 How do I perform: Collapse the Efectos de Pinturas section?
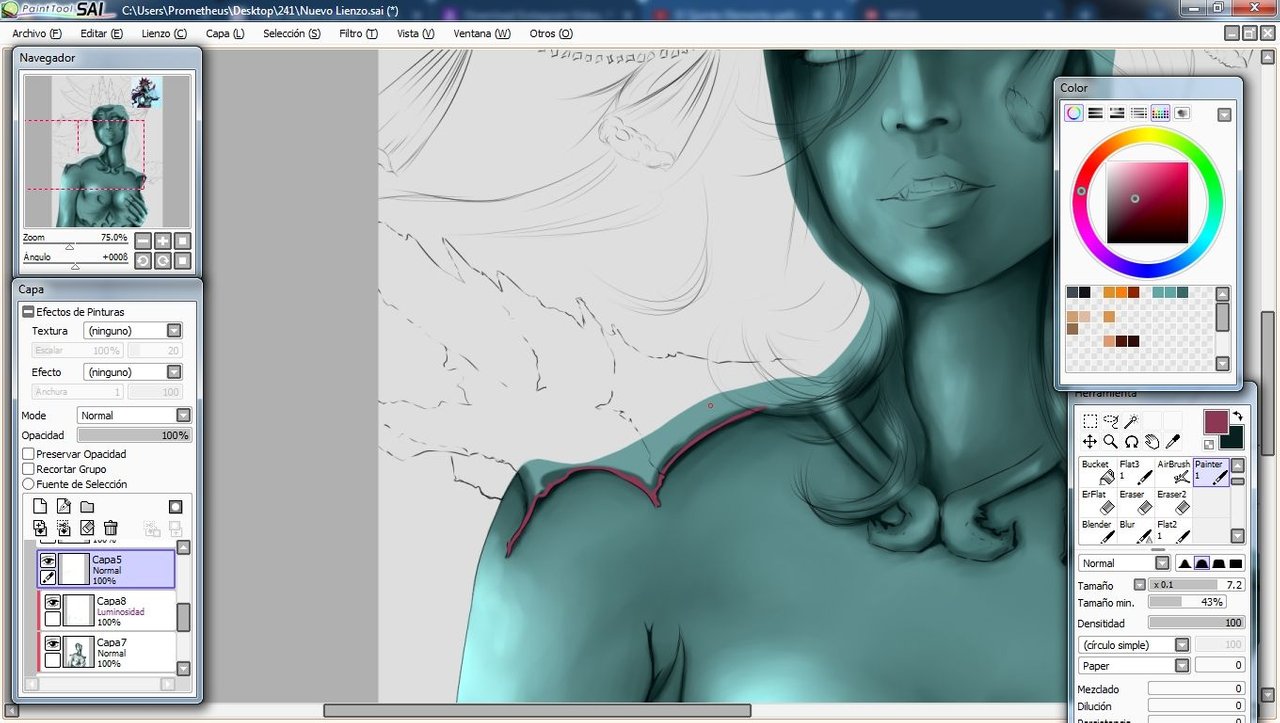[28, 312]
